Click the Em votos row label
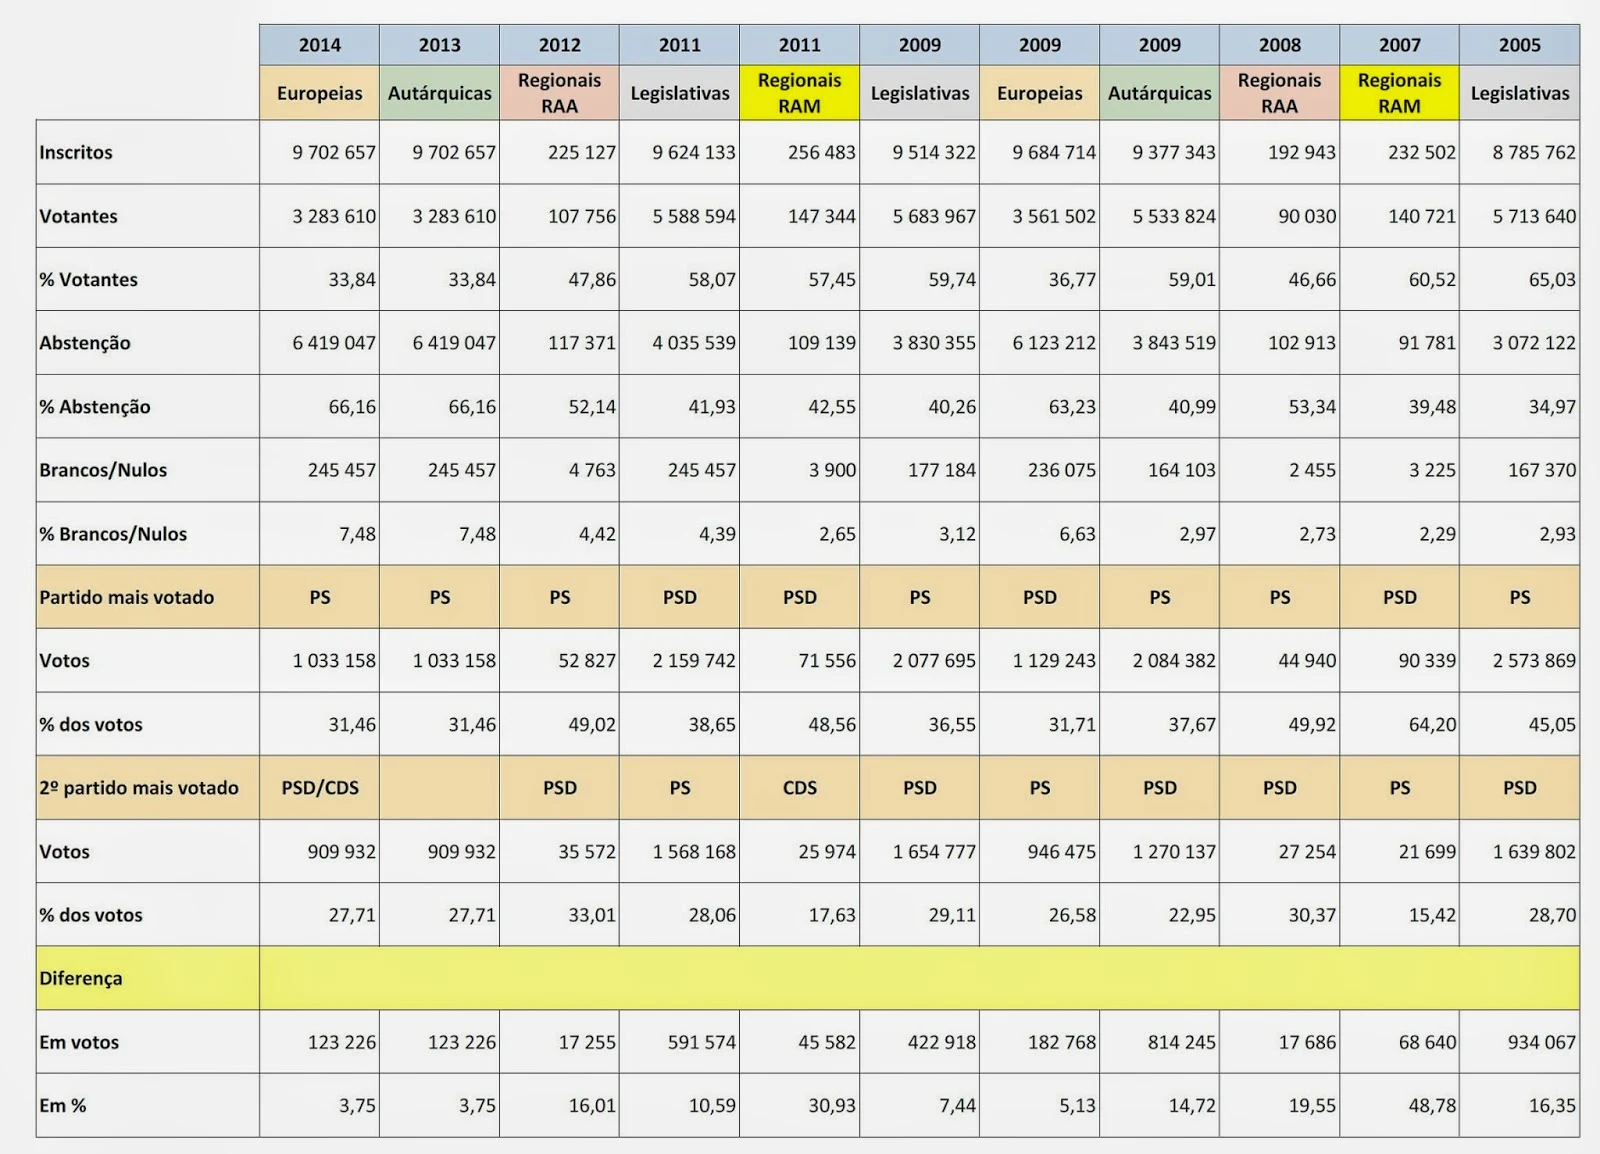This screenshot has width=1600, height=1154. [x=79, y=1042]
